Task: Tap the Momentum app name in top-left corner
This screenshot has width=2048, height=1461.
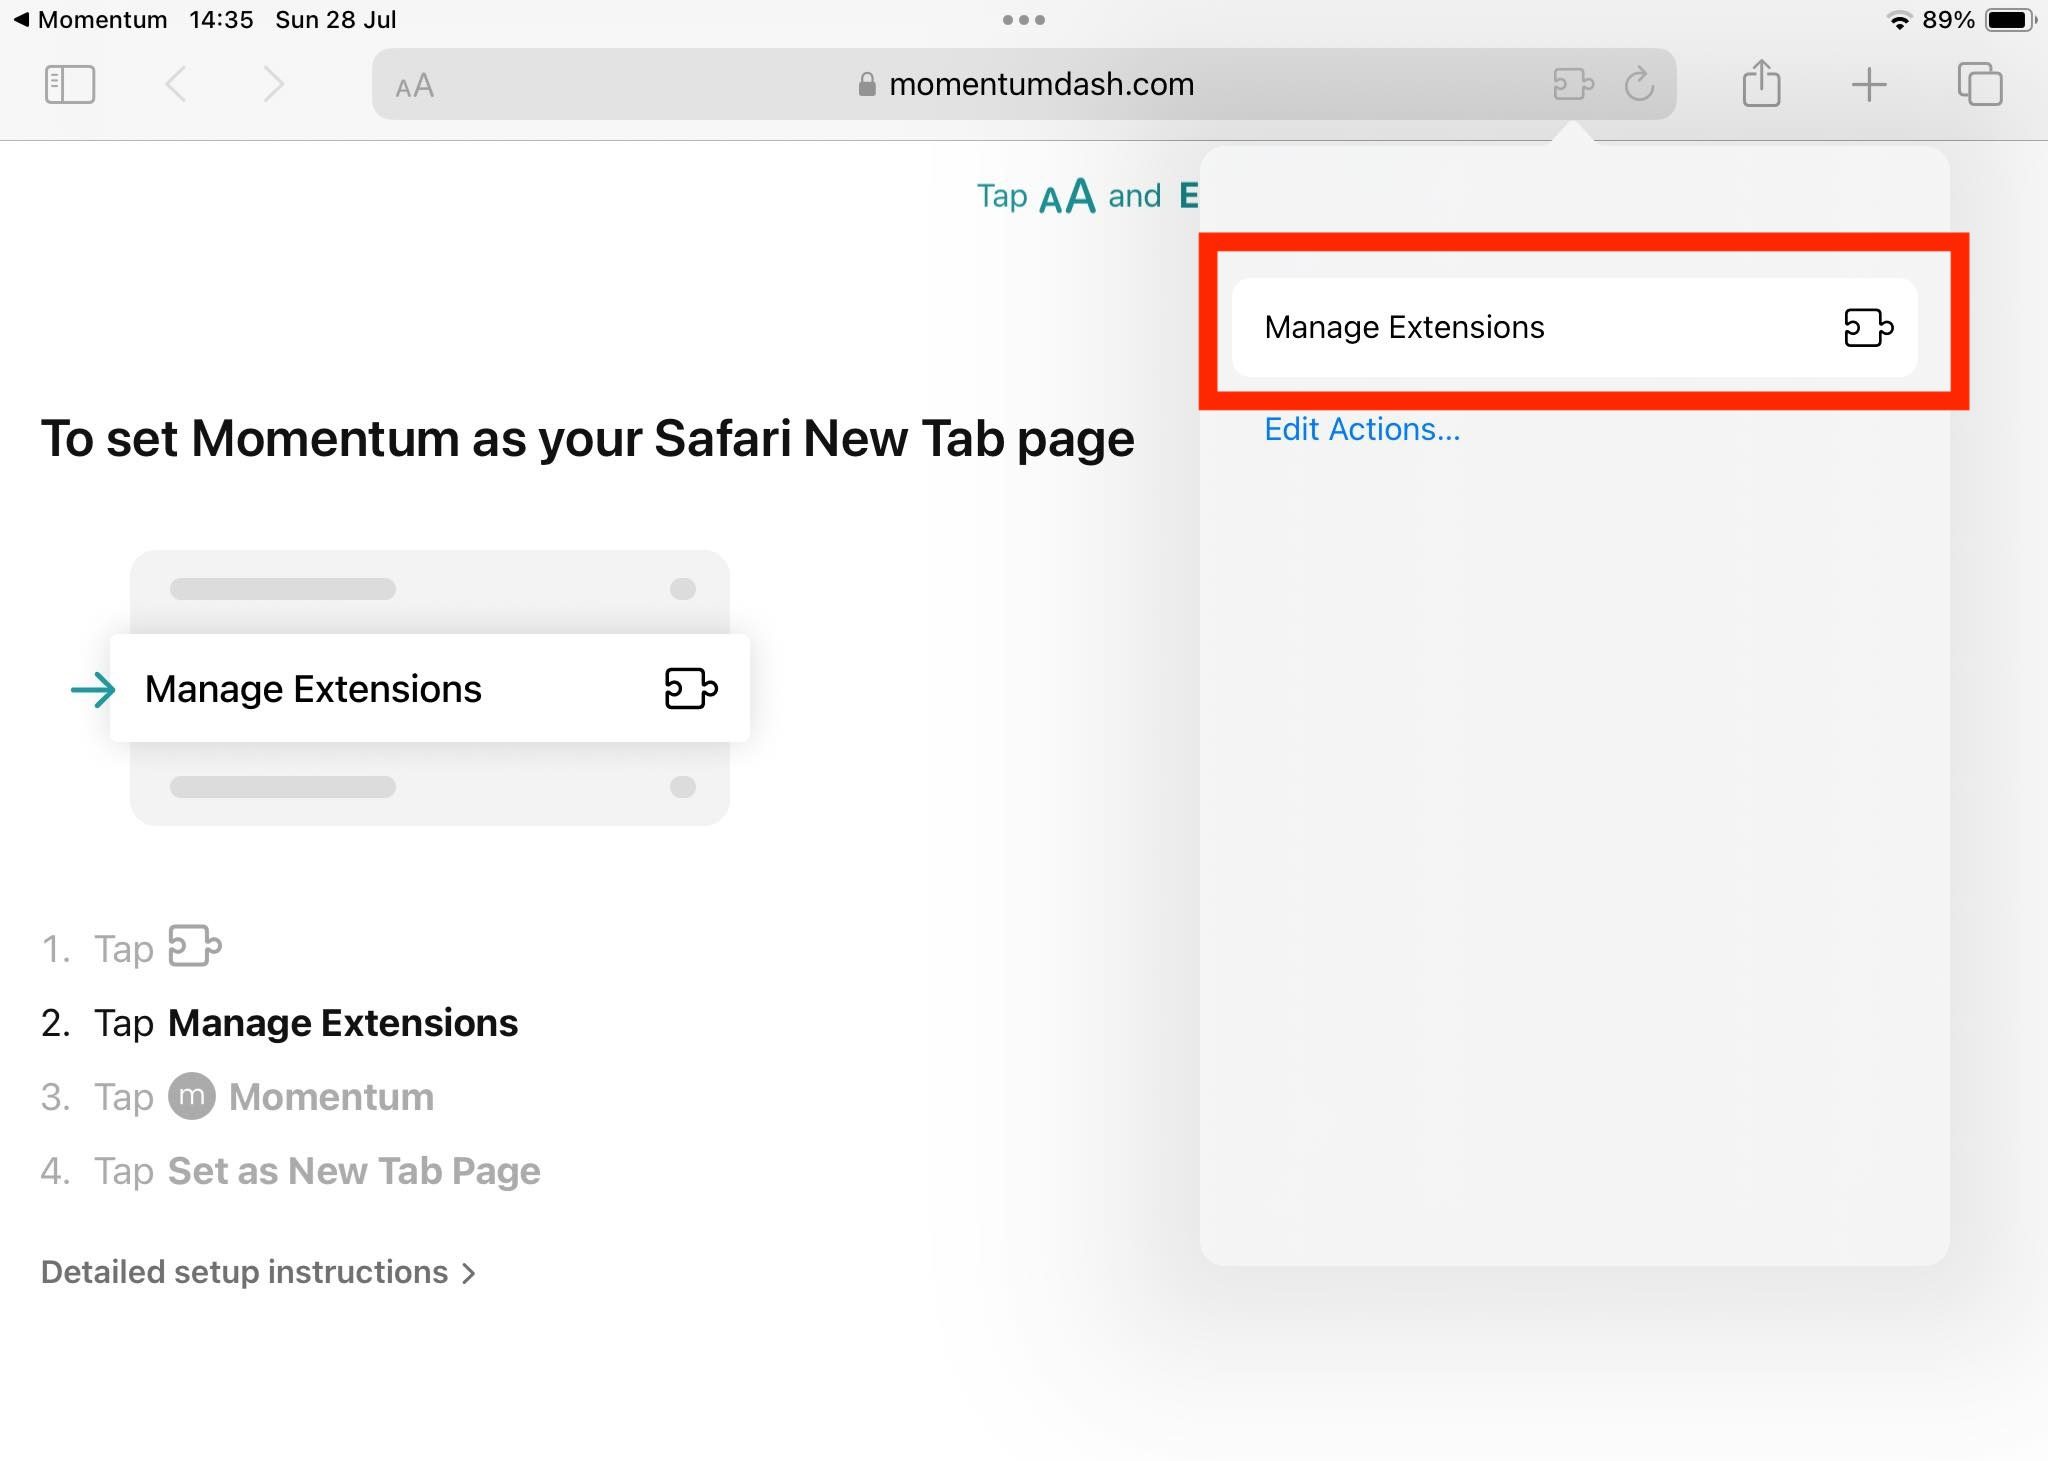Action: click(95, 18)
